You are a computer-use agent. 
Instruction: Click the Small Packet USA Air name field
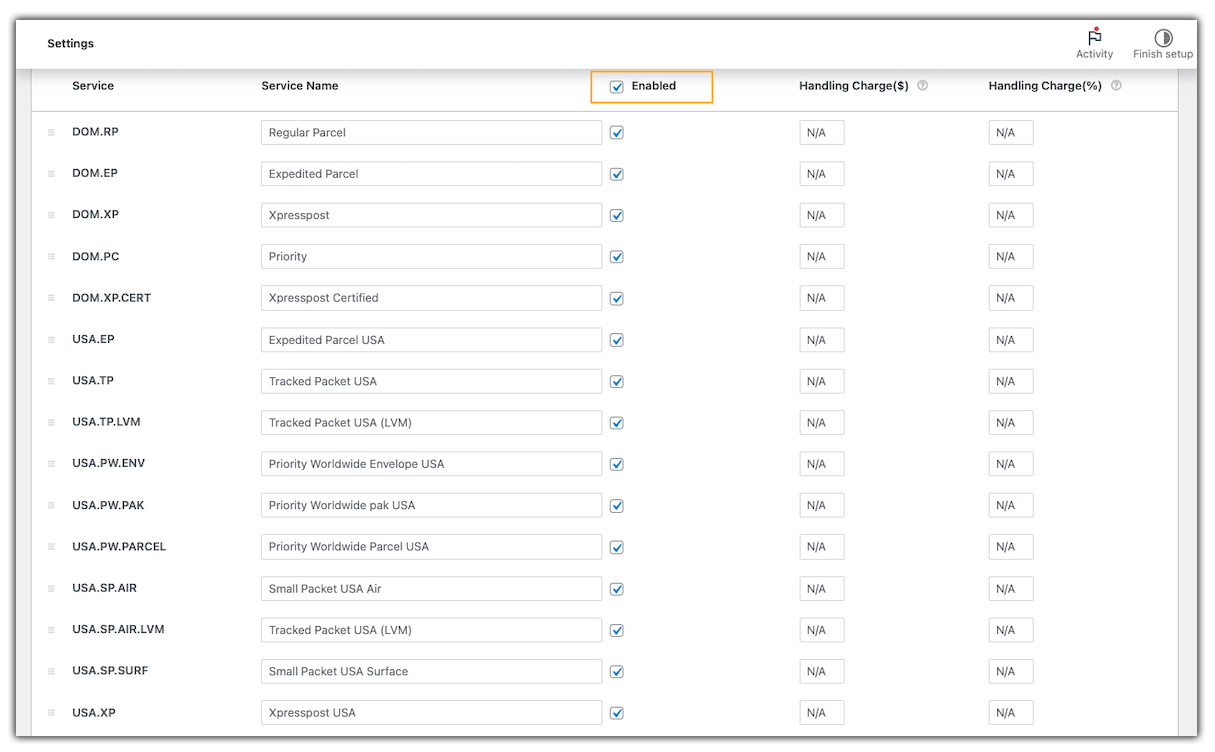point(431,589)
